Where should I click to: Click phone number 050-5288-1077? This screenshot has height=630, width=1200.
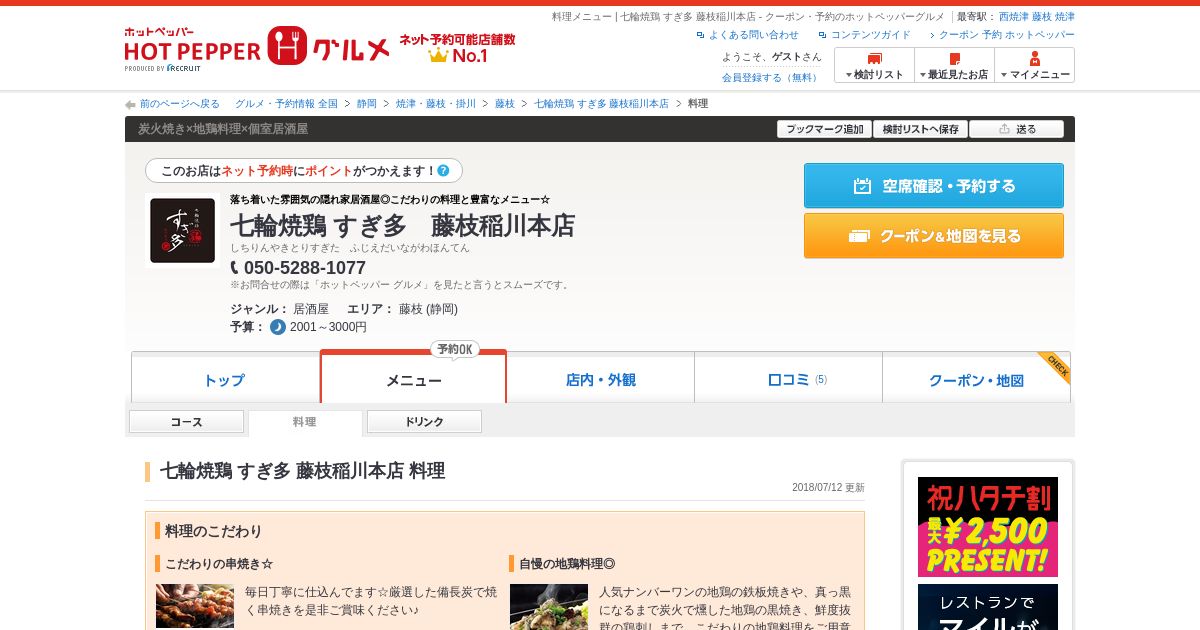[305, 268]
